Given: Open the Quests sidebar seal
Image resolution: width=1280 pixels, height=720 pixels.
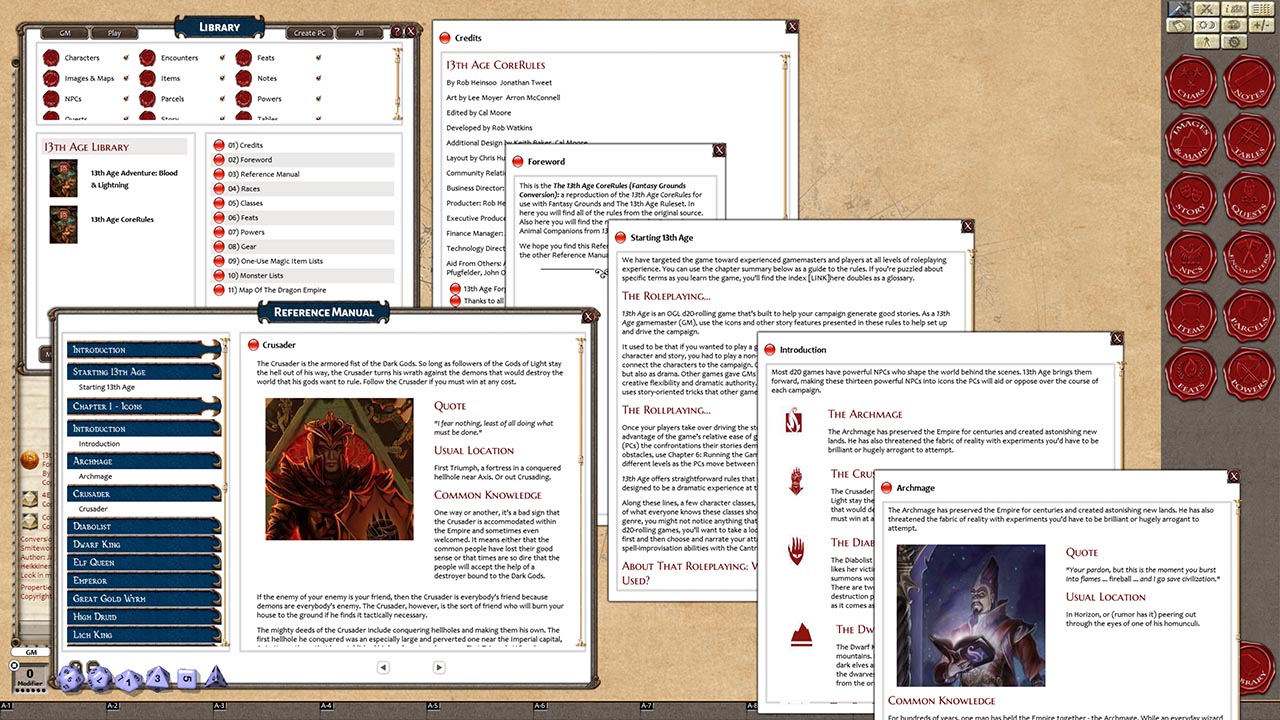Looking at the screenshot, I should point(1247,199).
